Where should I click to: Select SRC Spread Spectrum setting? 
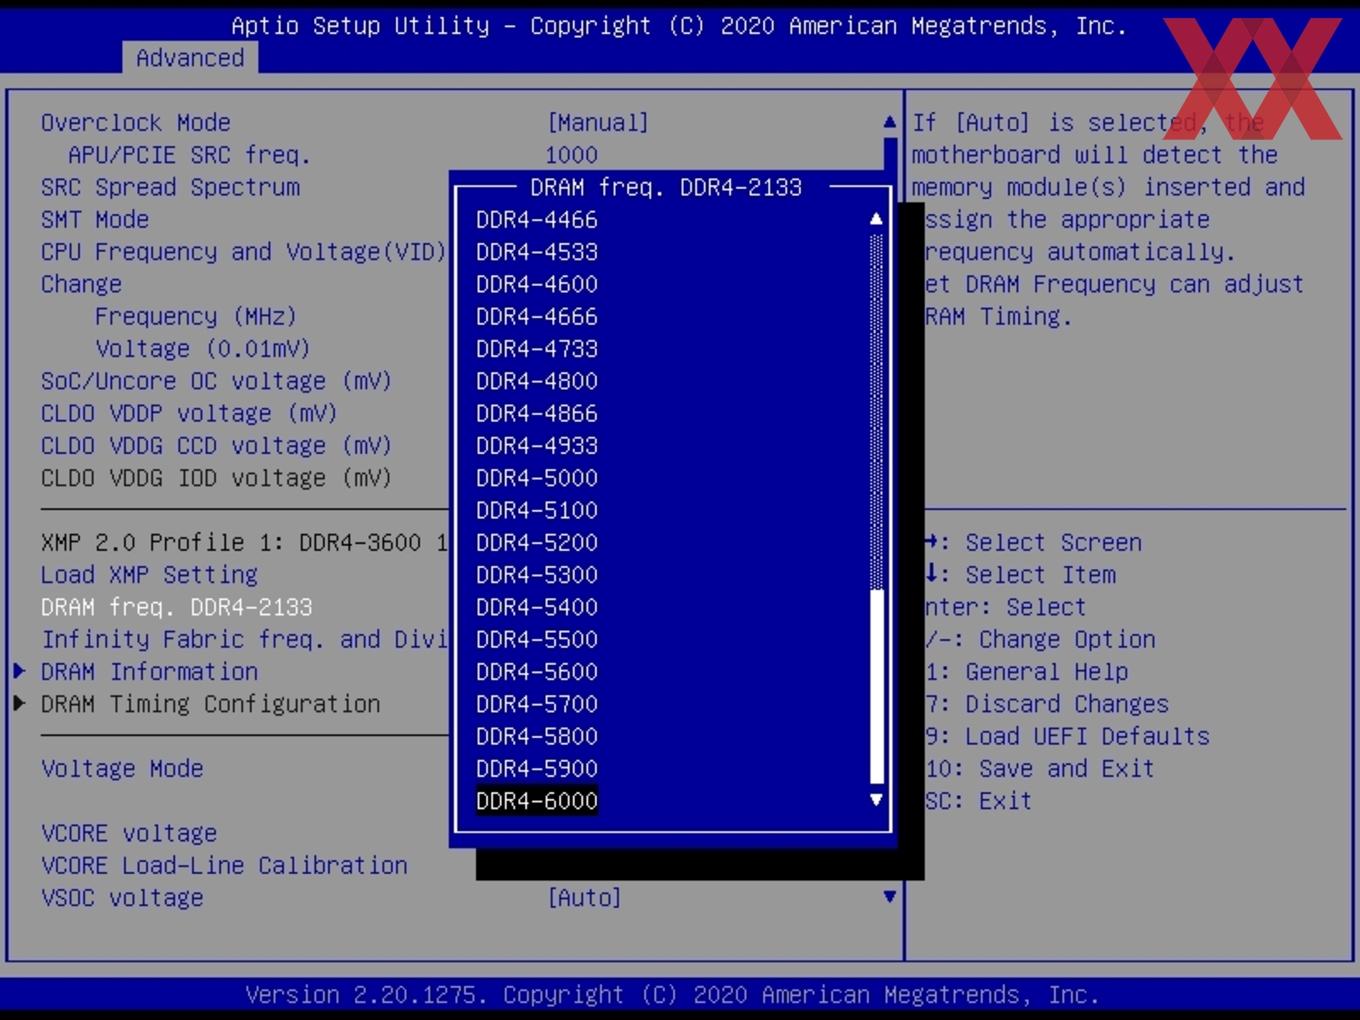[x=170, y=187]
